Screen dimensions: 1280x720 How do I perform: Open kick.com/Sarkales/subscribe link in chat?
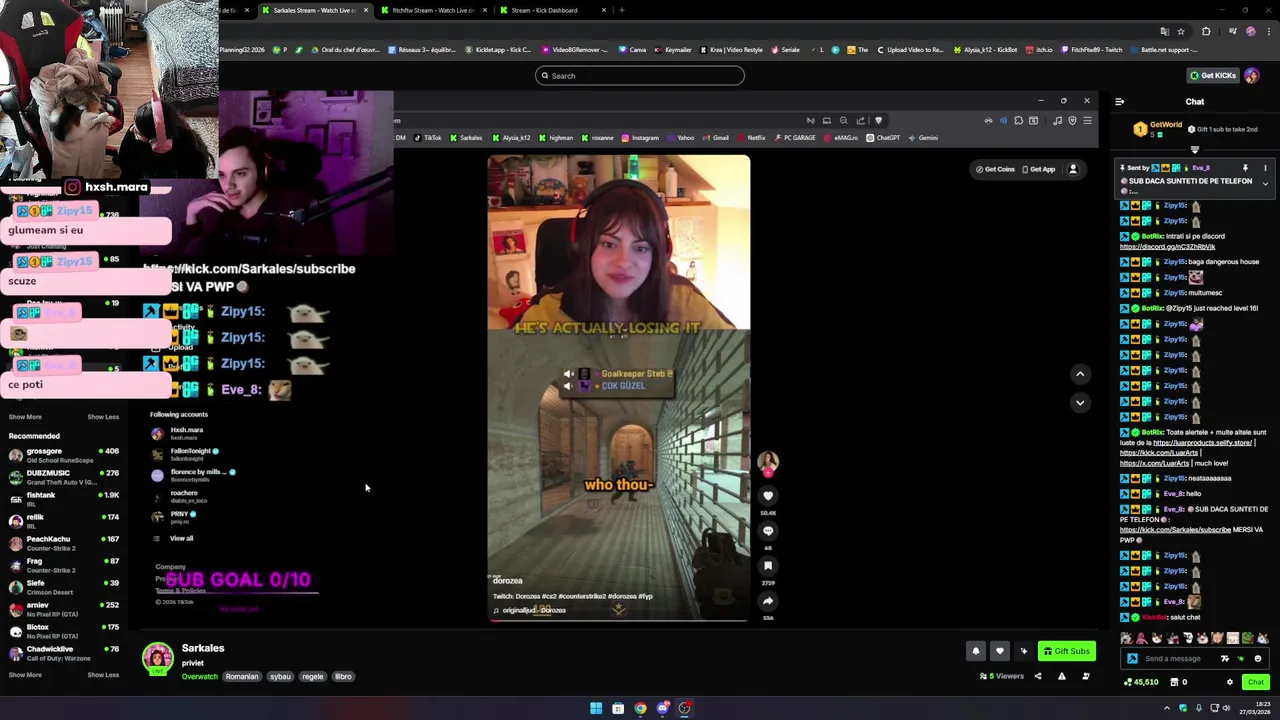click(1175, 530)
